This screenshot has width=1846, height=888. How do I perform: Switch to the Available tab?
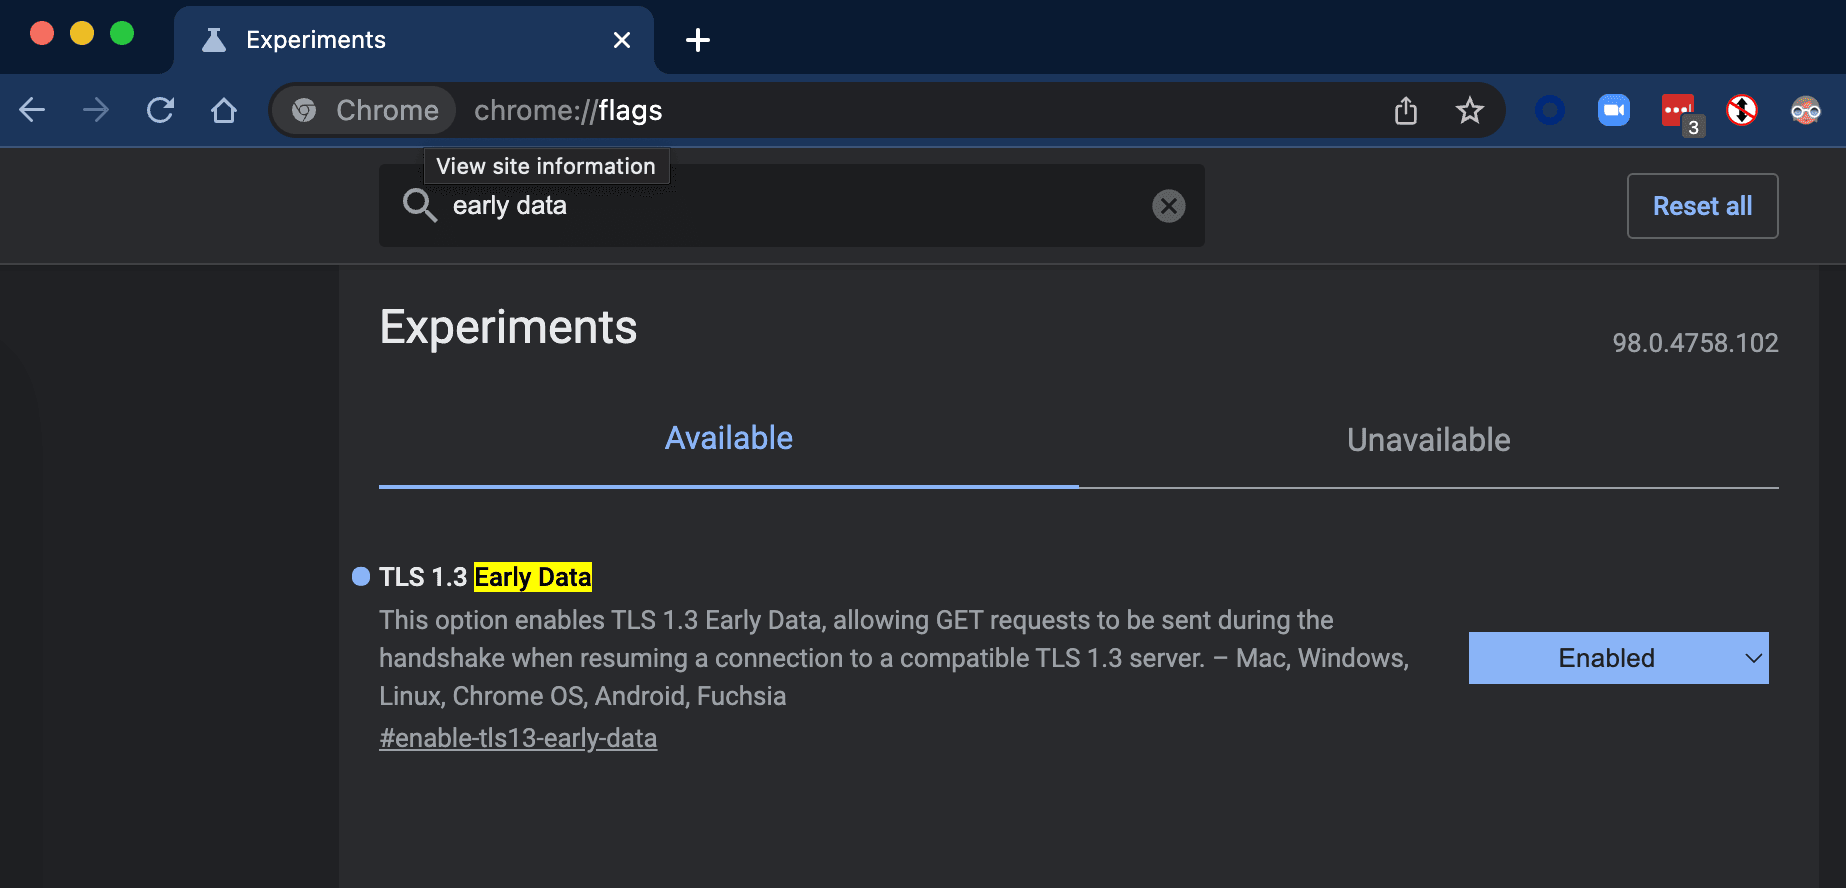tap(728, 438)
